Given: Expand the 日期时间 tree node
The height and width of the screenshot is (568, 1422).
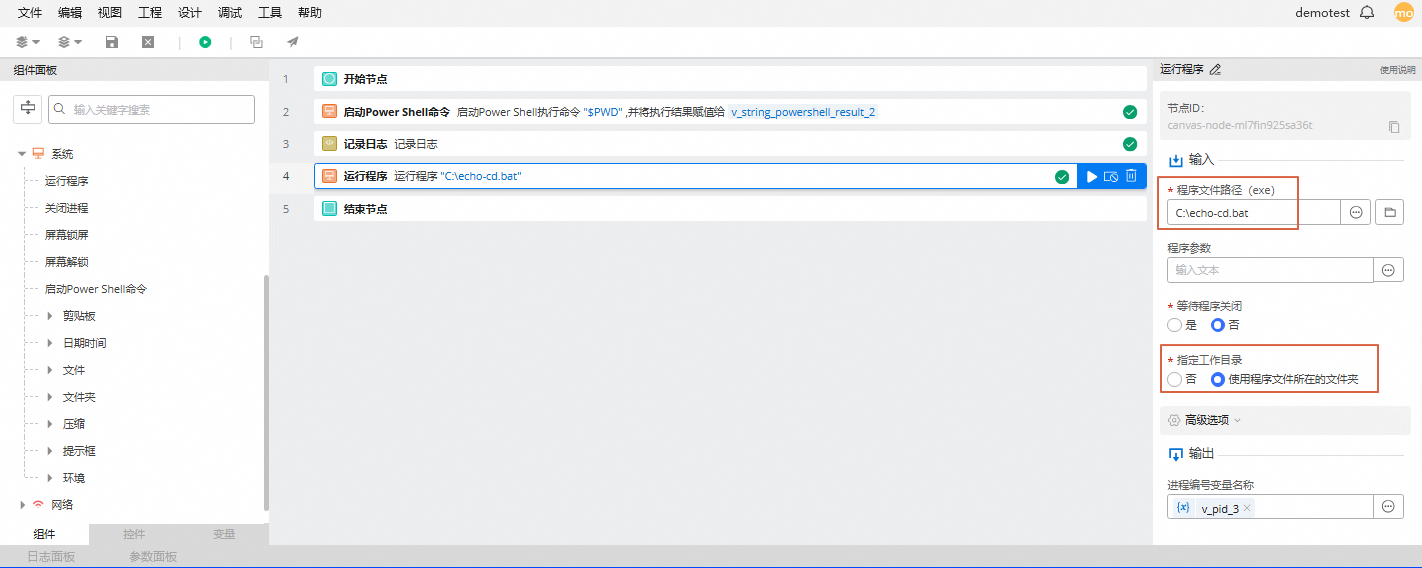Looking at the screenshot, I should [51, 343].
